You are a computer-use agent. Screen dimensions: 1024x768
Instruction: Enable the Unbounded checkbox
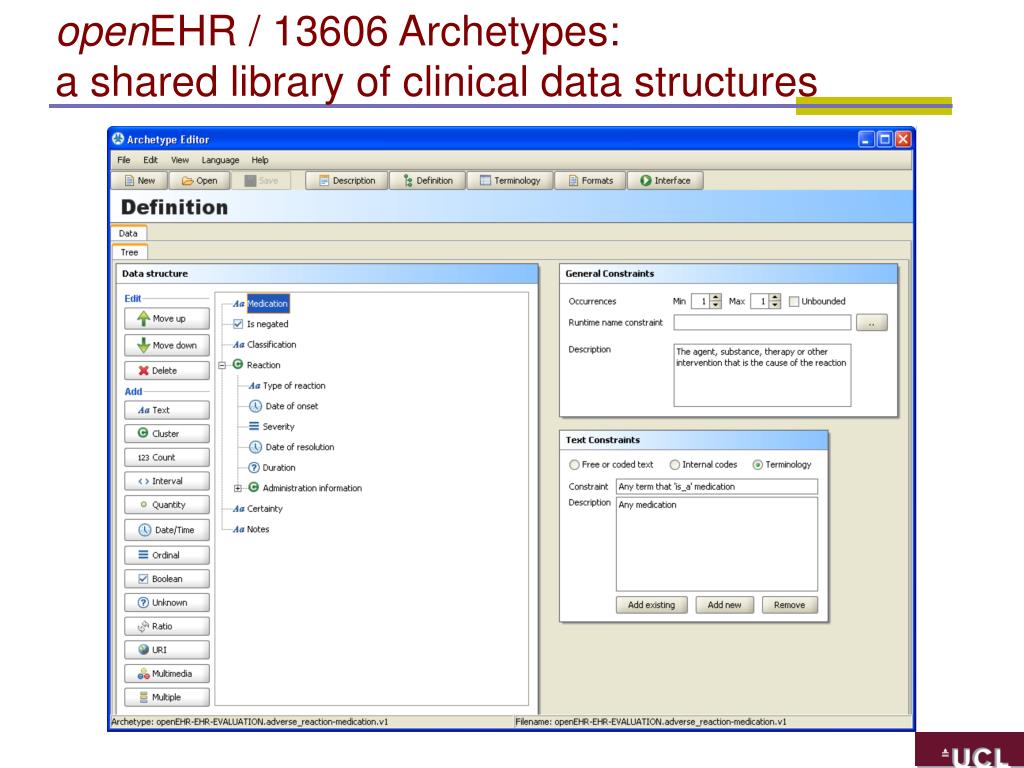point(794,302)
